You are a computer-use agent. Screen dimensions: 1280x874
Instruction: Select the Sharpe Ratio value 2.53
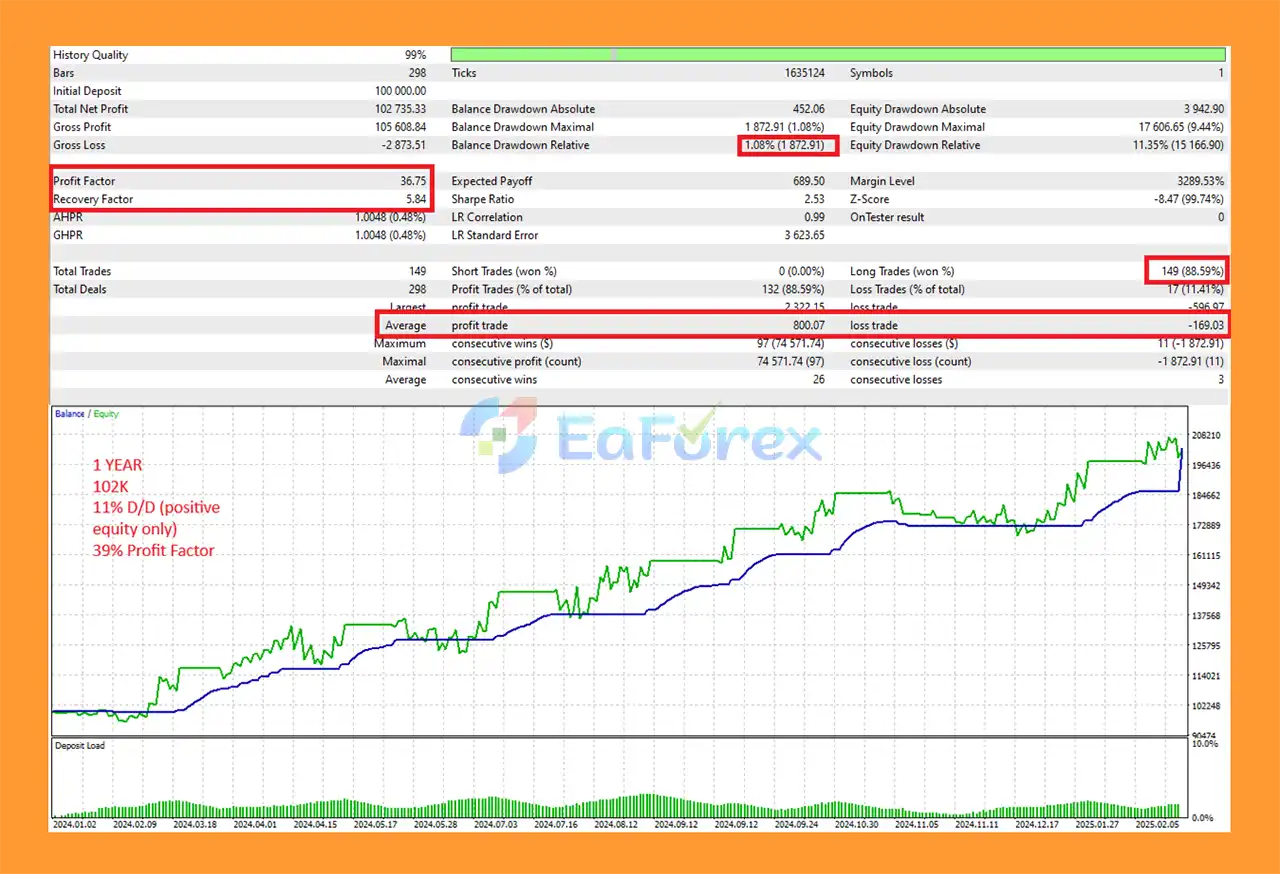811,199
